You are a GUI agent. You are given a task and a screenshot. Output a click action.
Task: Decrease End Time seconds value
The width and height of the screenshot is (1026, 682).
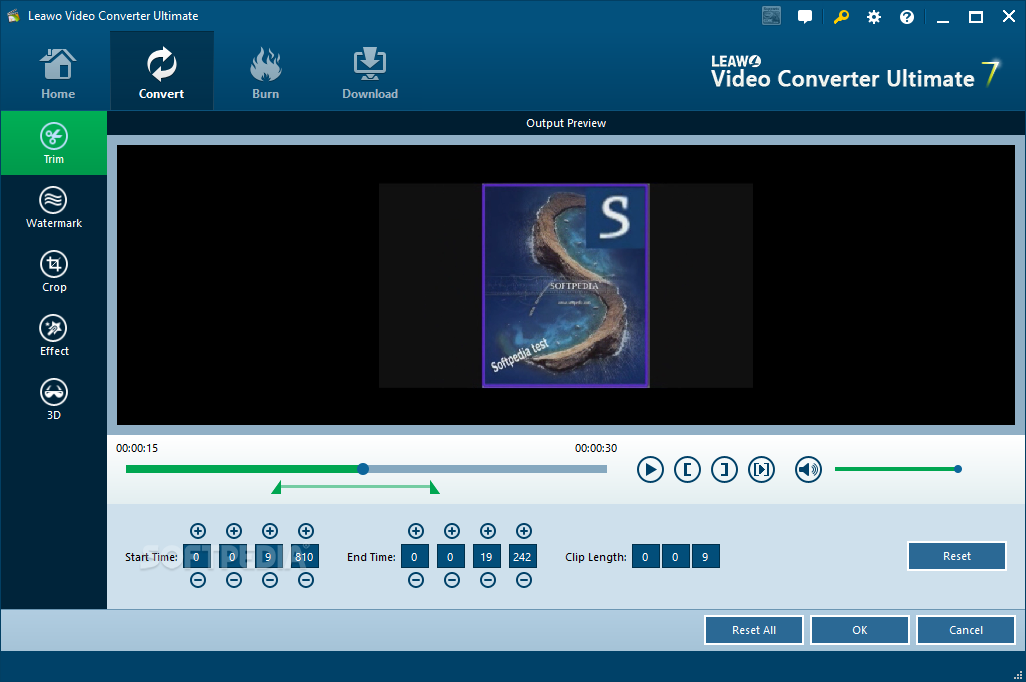tap(487, 580)
